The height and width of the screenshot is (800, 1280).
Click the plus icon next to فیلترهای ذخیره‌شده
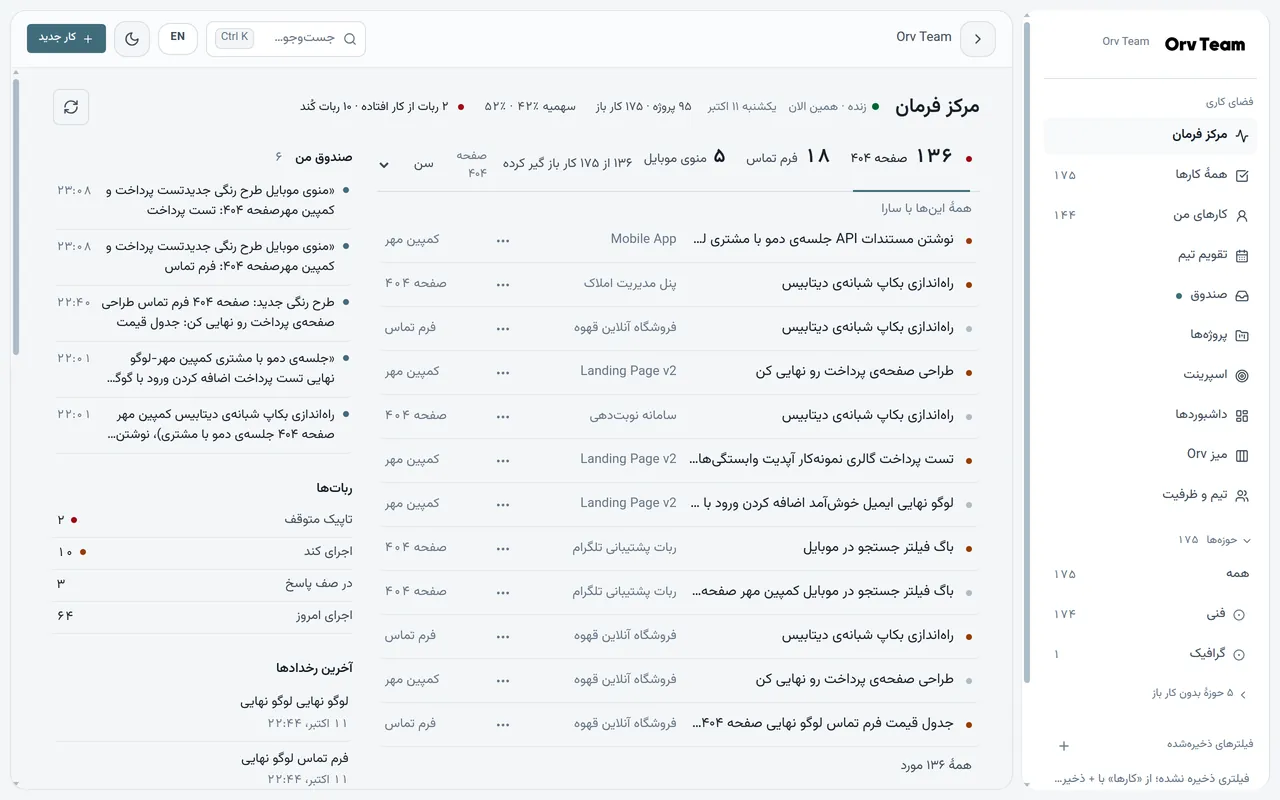coord(1064,745)
